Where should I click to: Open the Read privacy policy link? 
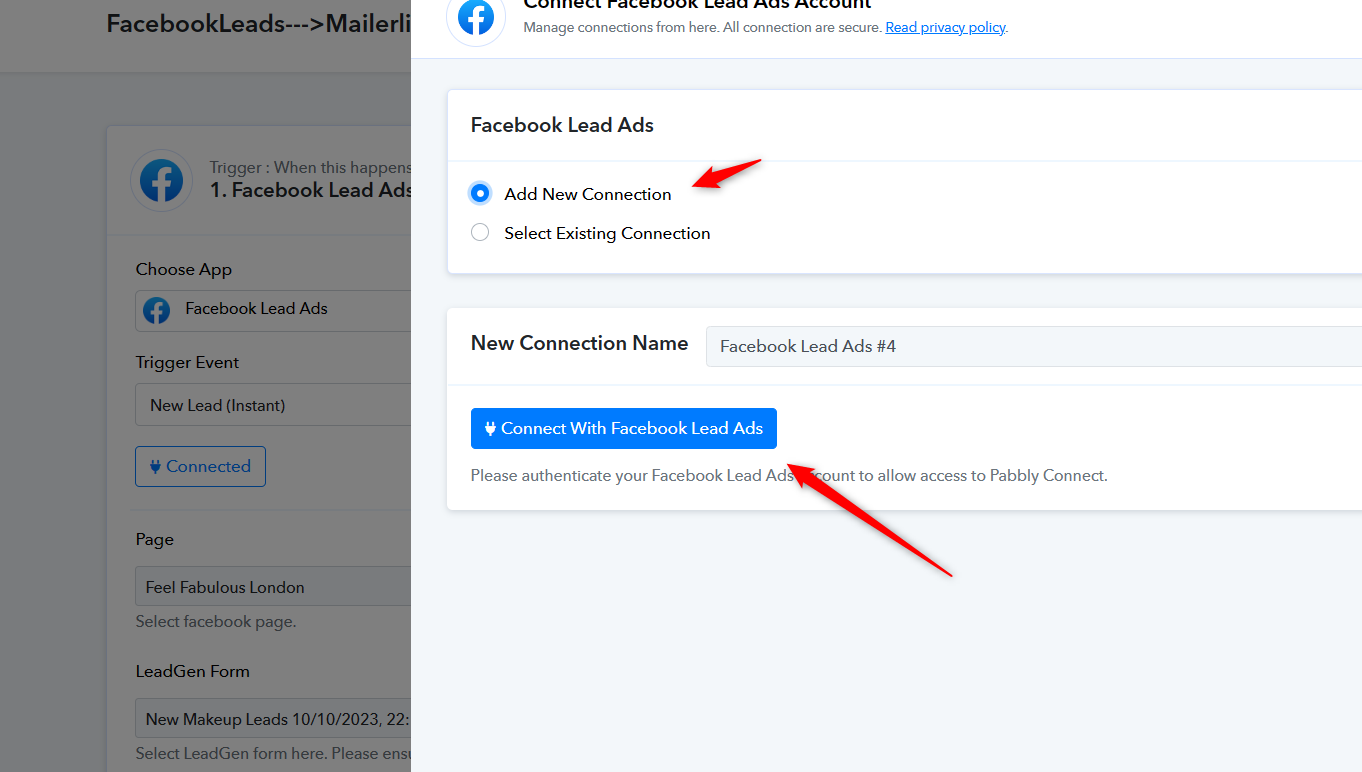click(x=945, y=27)
